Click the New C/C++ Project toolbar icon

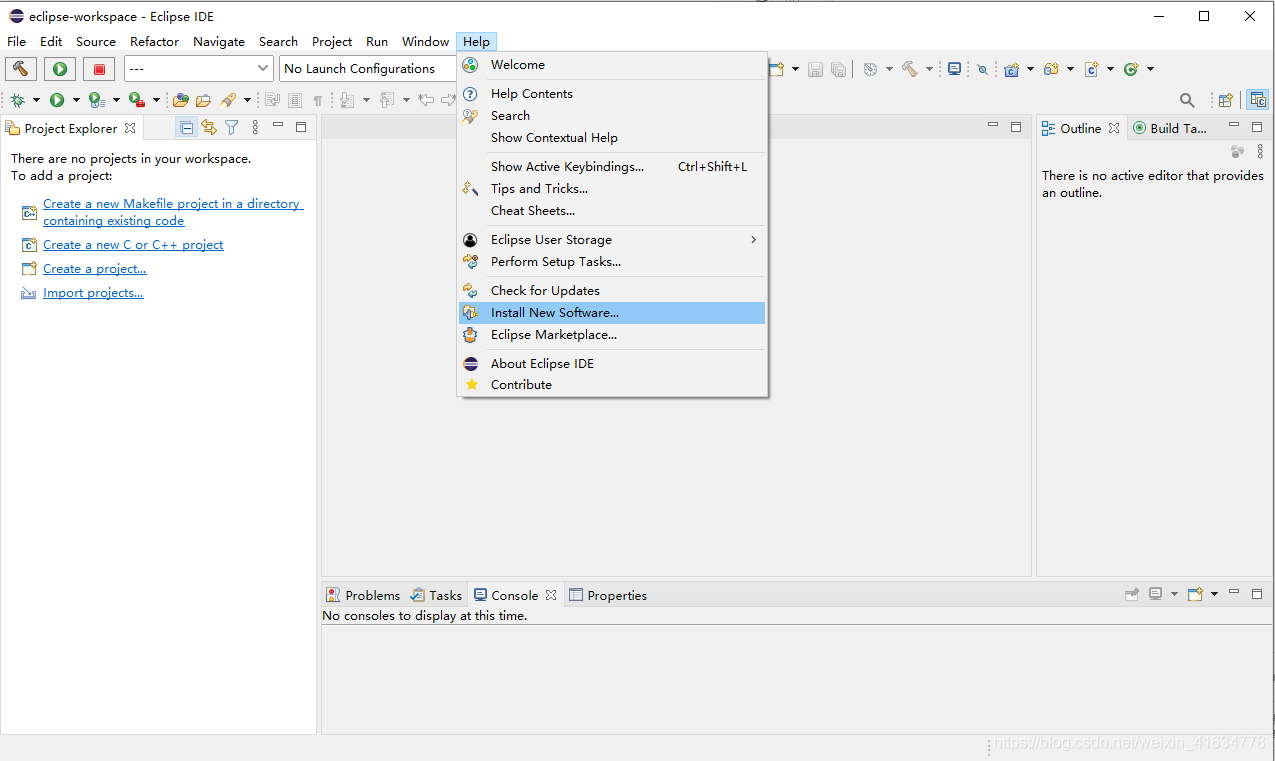pyautogui.click(x=1011, y=69)
